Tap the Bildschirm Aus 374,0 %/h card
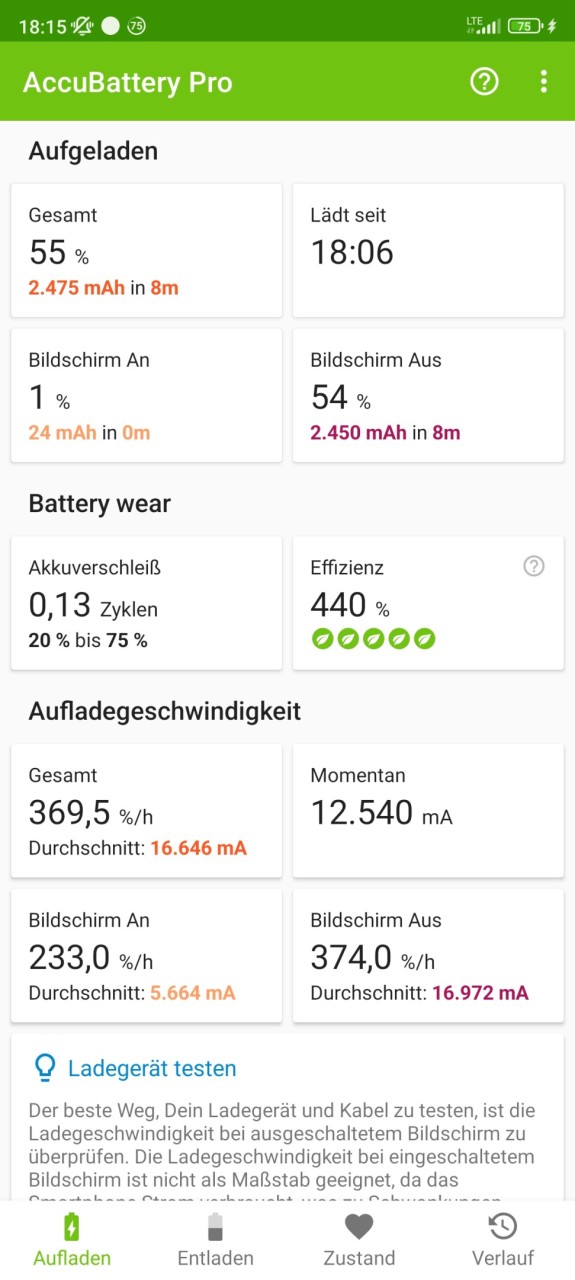This screenshot has width=575, height=1280. click(428, 955)
